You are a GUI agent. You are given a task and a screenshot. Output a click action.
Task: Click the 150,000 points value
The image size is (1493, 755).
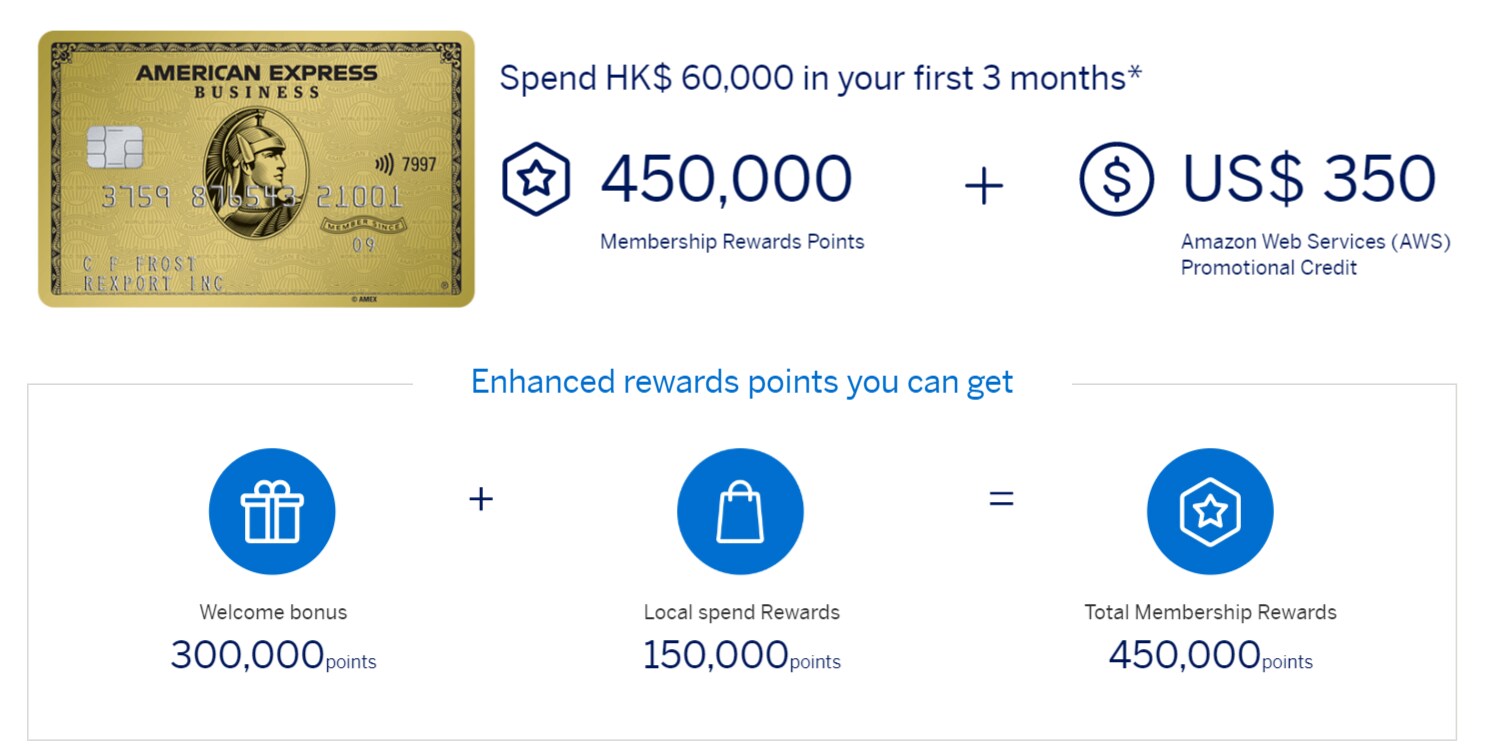(x=741, y=655)
